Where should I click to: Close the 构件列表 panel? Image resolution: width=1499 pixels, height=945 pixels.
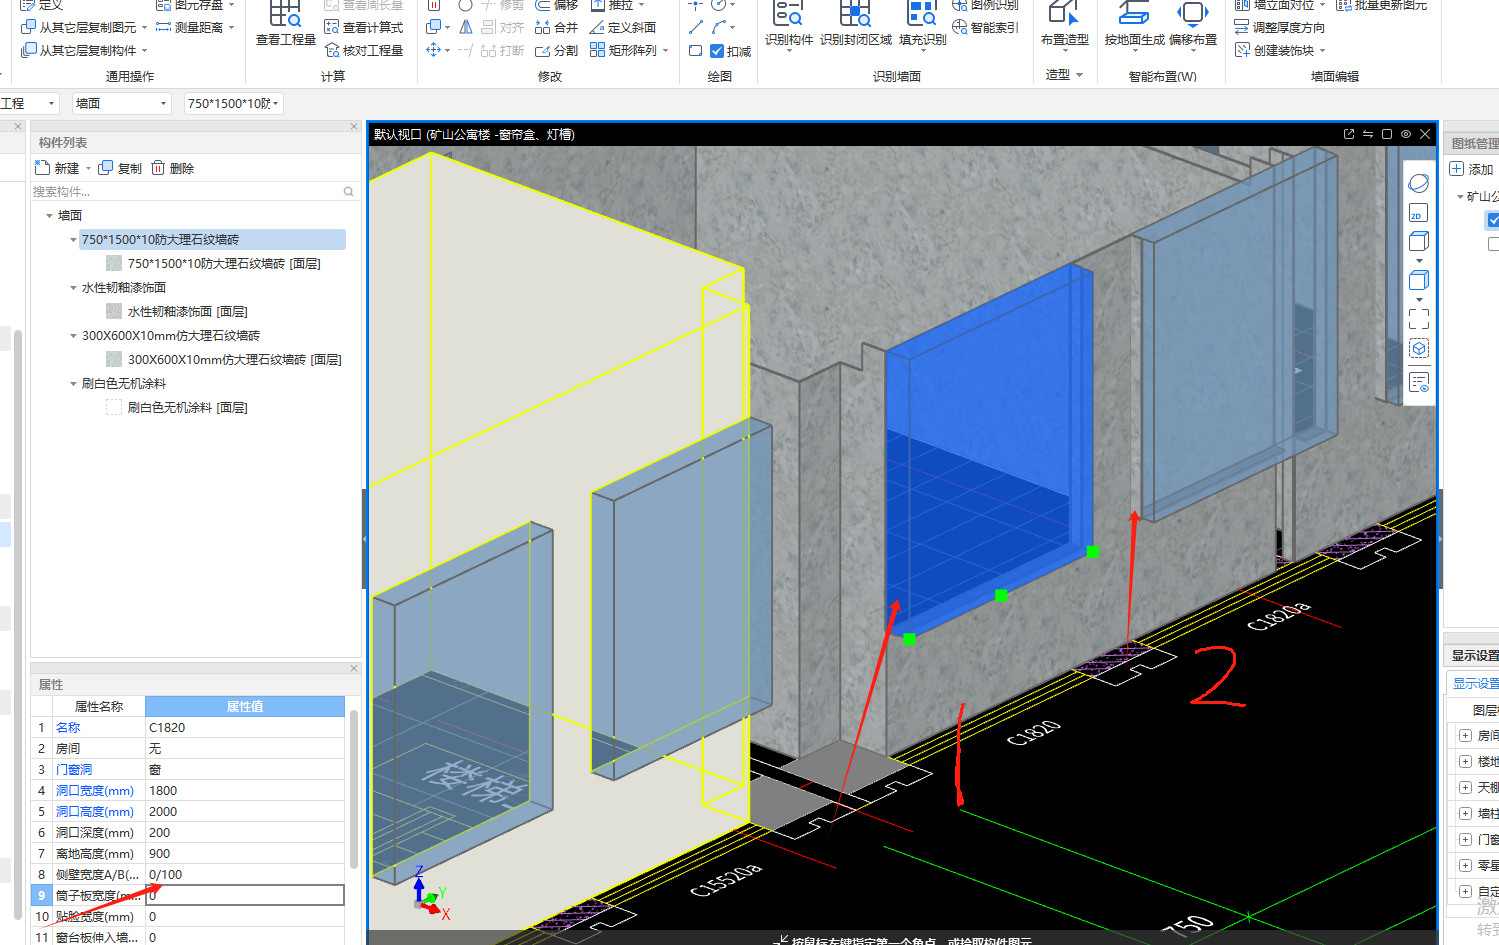point(354,127)
